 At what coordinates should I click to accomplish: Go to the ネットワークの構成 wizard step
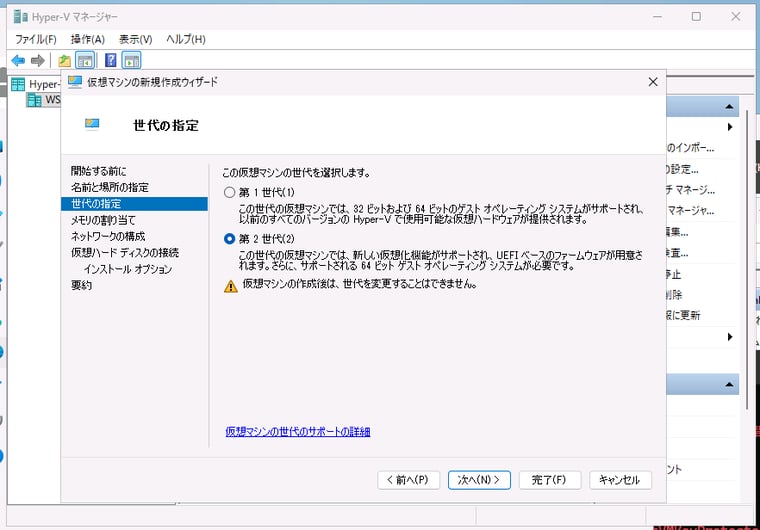108,236
